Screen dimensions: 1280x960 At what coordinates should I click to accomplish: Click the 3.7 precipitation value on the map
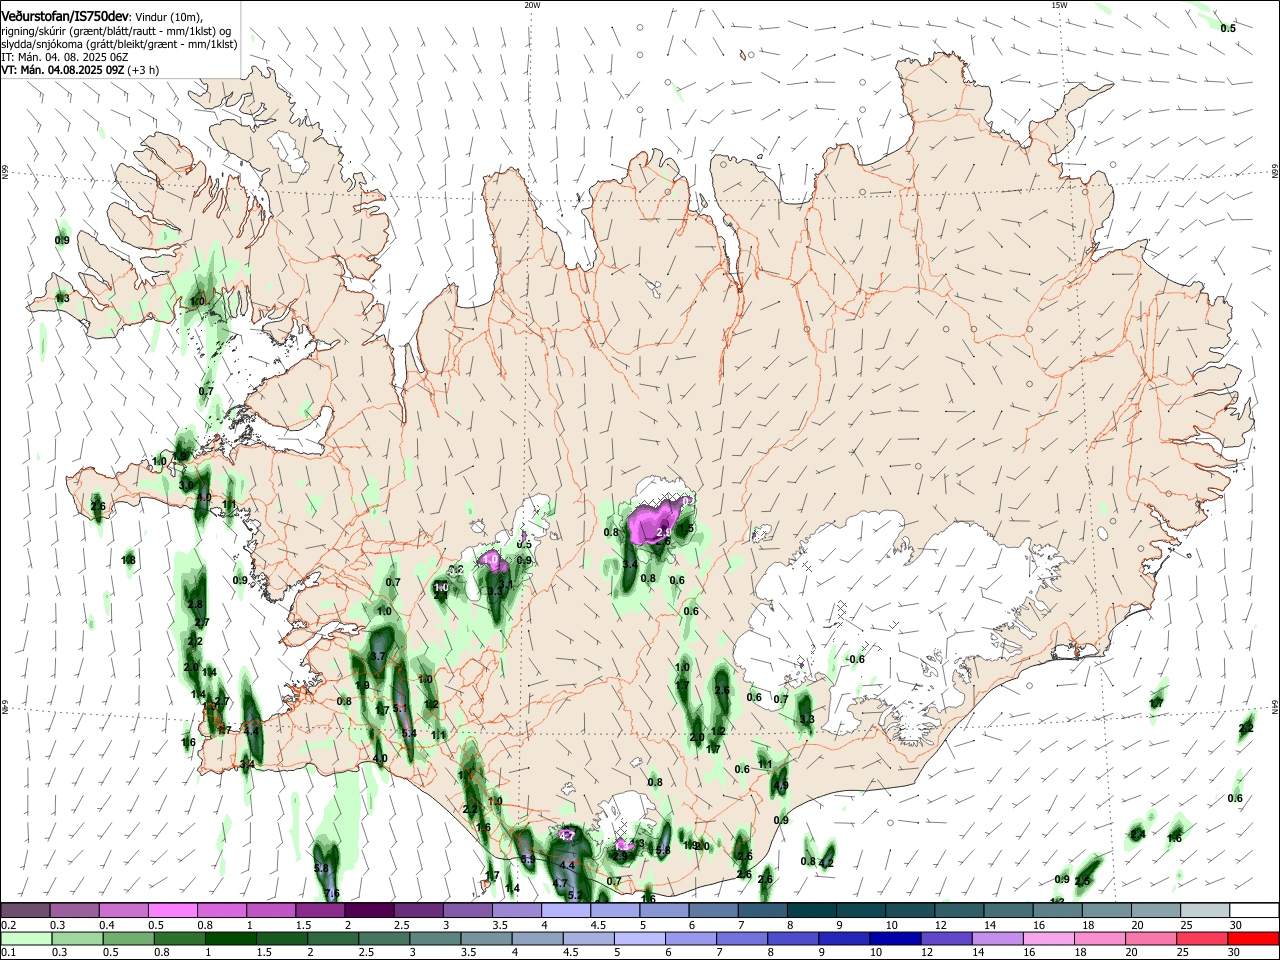point(378,656)
